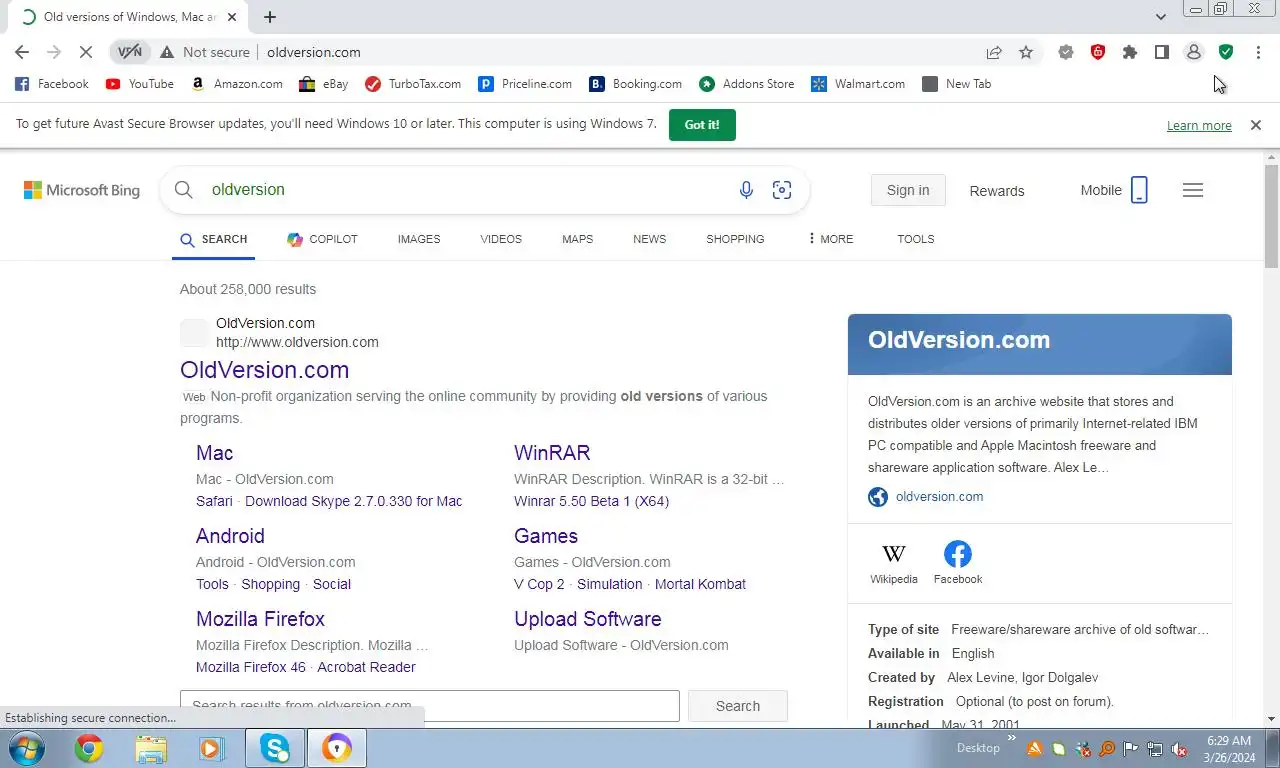Viewport: 1280px width, 768px height.
Task: Open visual search camera icon
Action: pos(782,190)
